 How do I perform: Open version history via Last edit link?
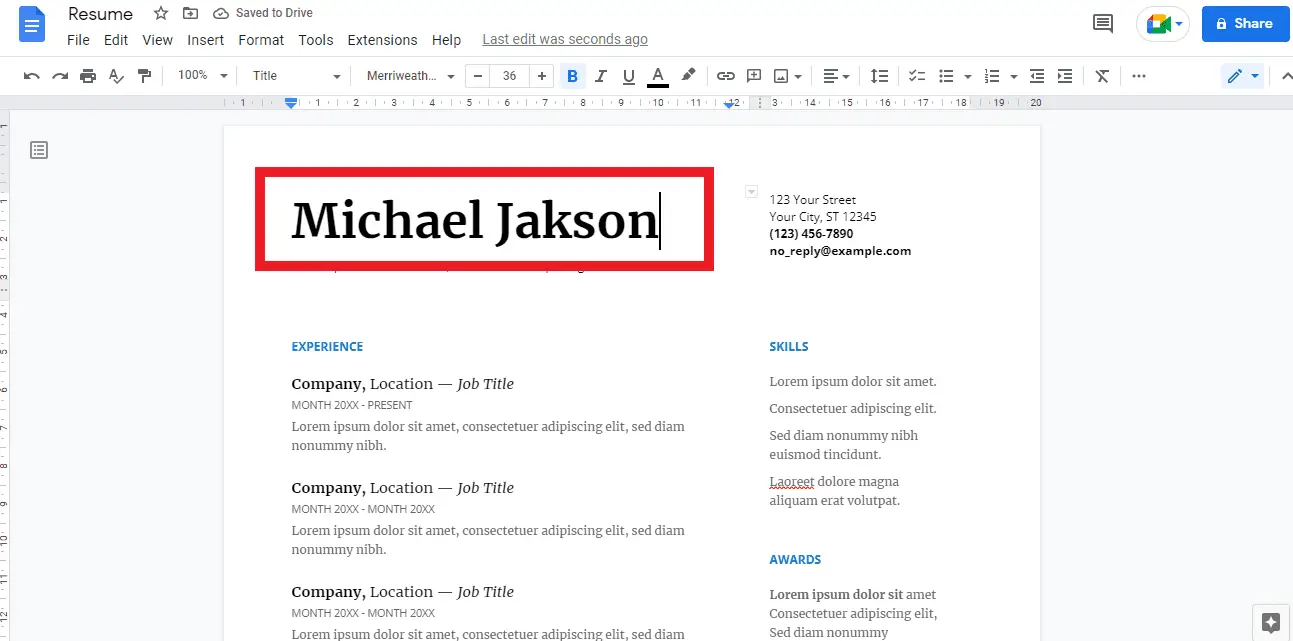pyautogui.click(x=564, y=39)
